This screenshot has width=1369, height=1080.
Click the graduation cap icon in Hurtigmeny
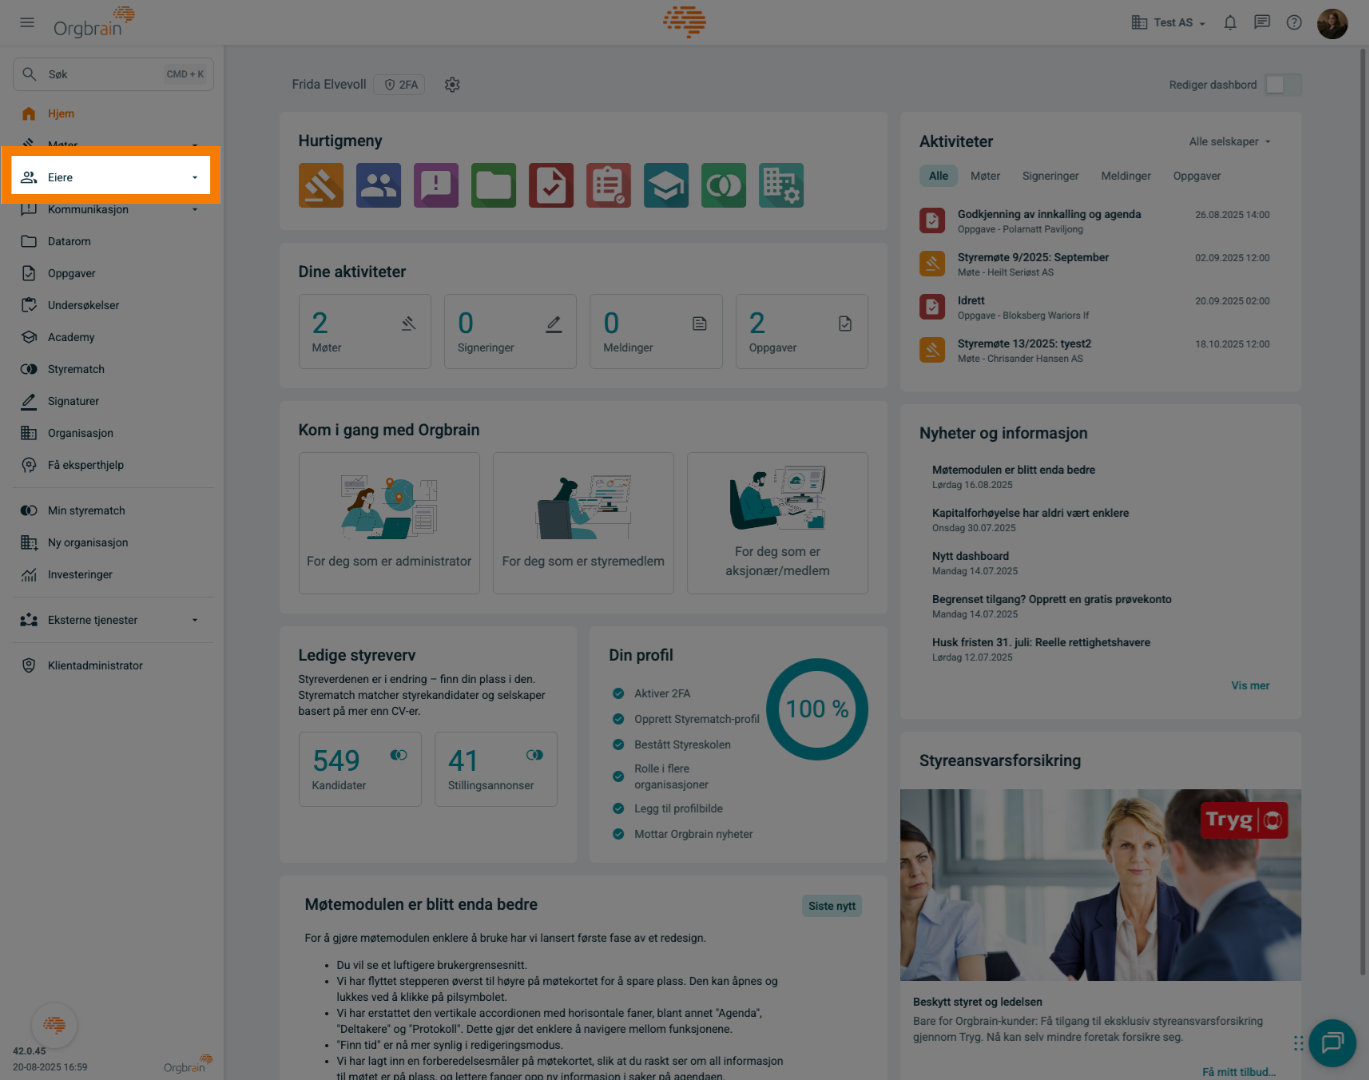coord(666,185)
